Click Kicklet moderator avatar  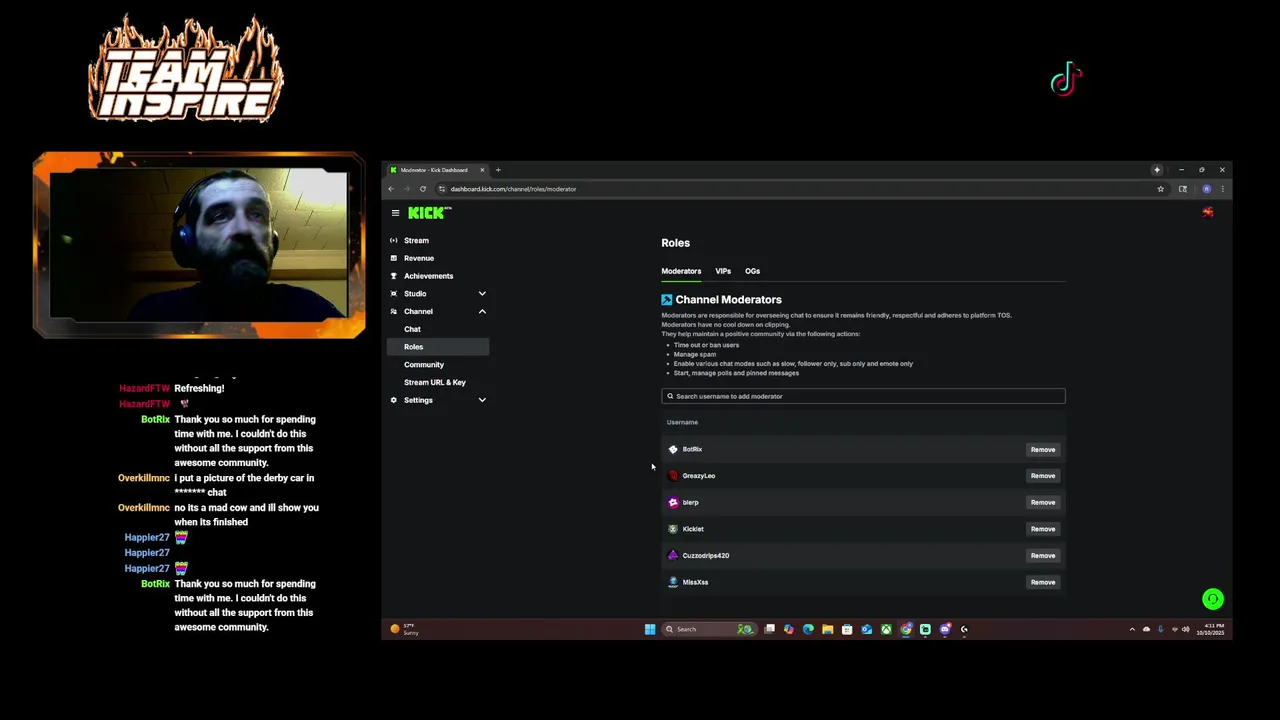tap(673, 529)
